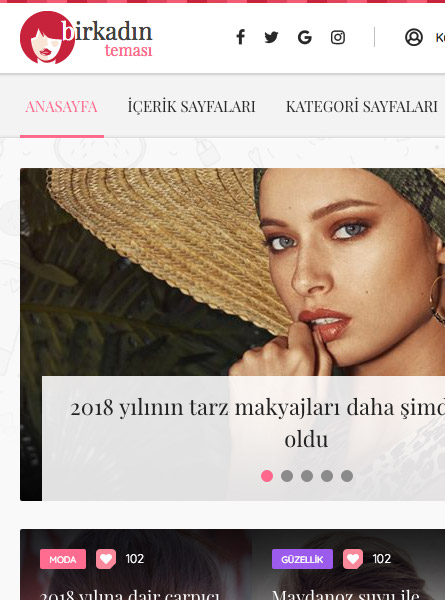Like the GÜZELLİK post heart icon
Viewport: 445px width, 600px height.
point(353,559)
